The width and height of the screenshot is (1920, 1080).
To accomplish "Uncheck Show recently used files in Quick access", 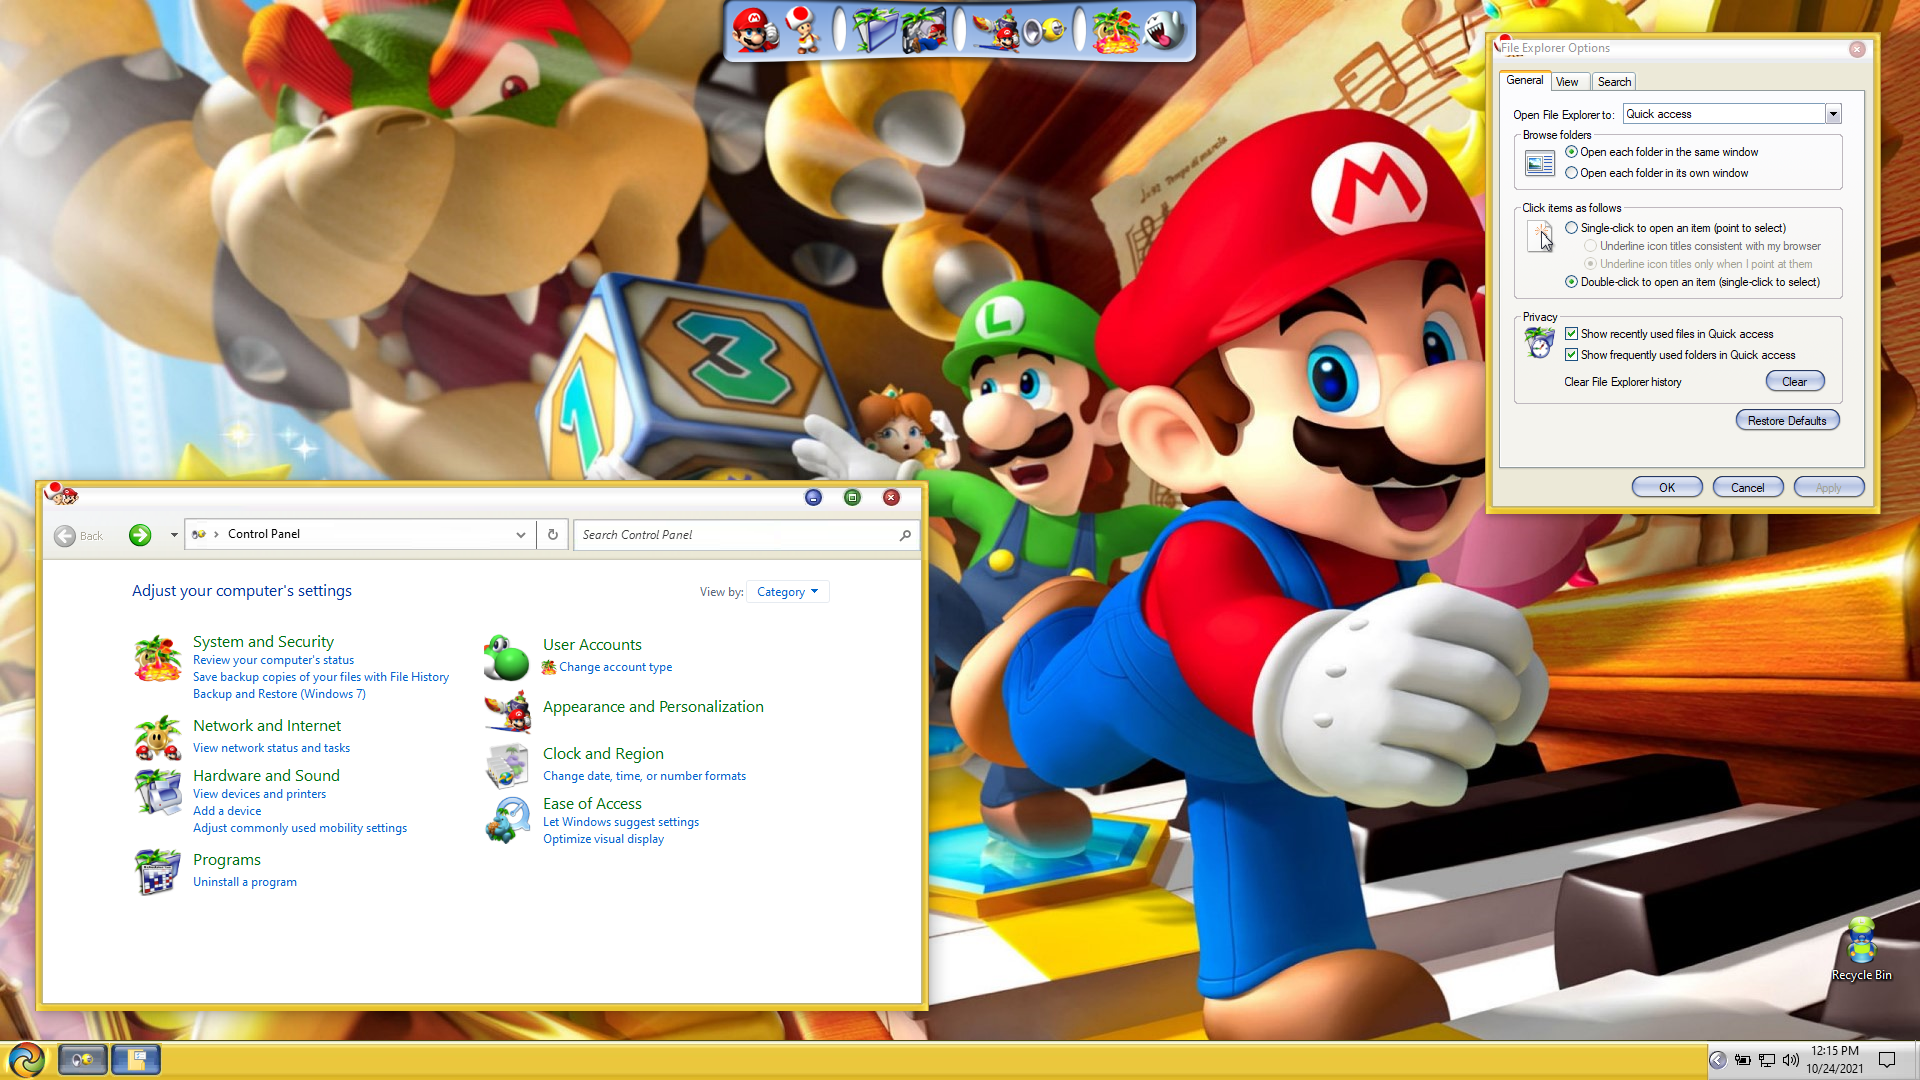I will [1572, 334].
